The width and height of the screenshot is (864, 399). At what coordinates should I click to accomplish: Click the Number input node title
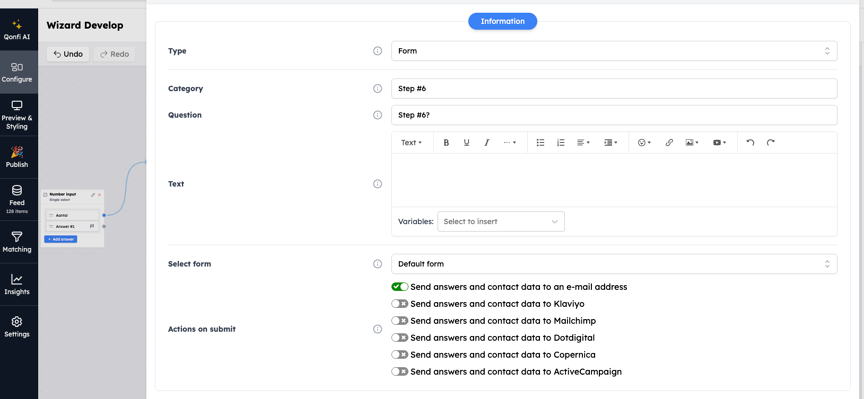tap(63, 194)
